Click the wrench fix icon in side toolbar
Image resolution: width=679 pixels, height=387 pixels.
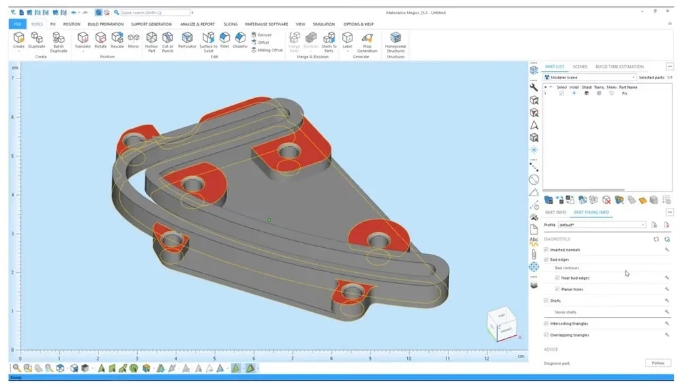534,87
